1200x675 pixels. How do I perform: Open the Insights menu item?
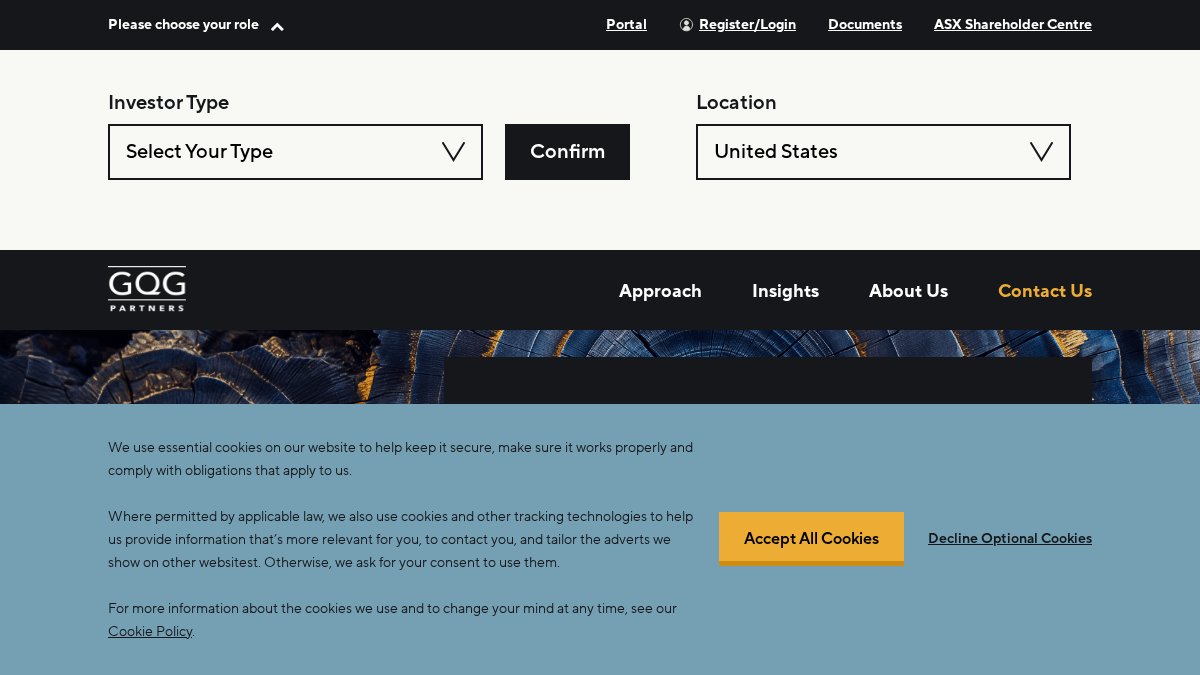(785, 291)
